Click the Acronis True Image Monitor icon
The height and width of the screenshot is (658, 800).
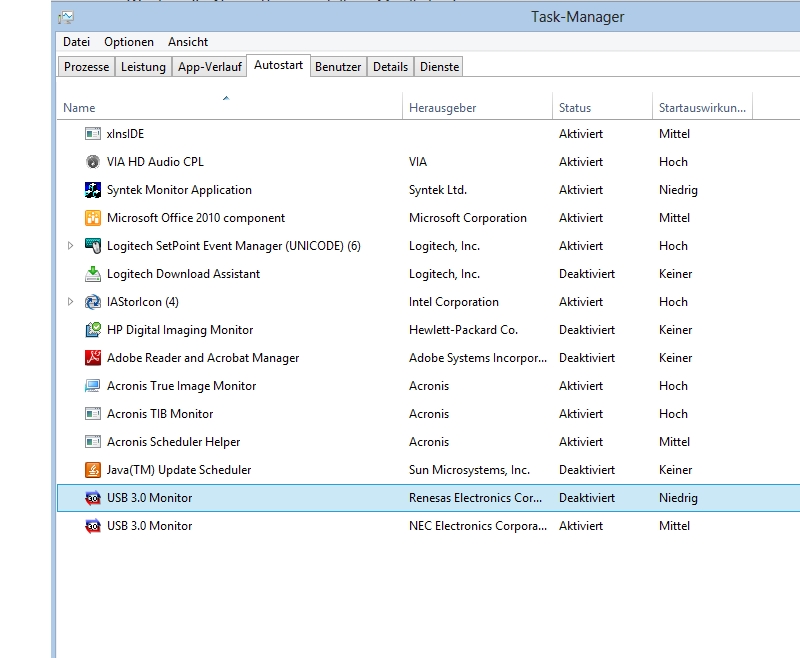point(92,386)
